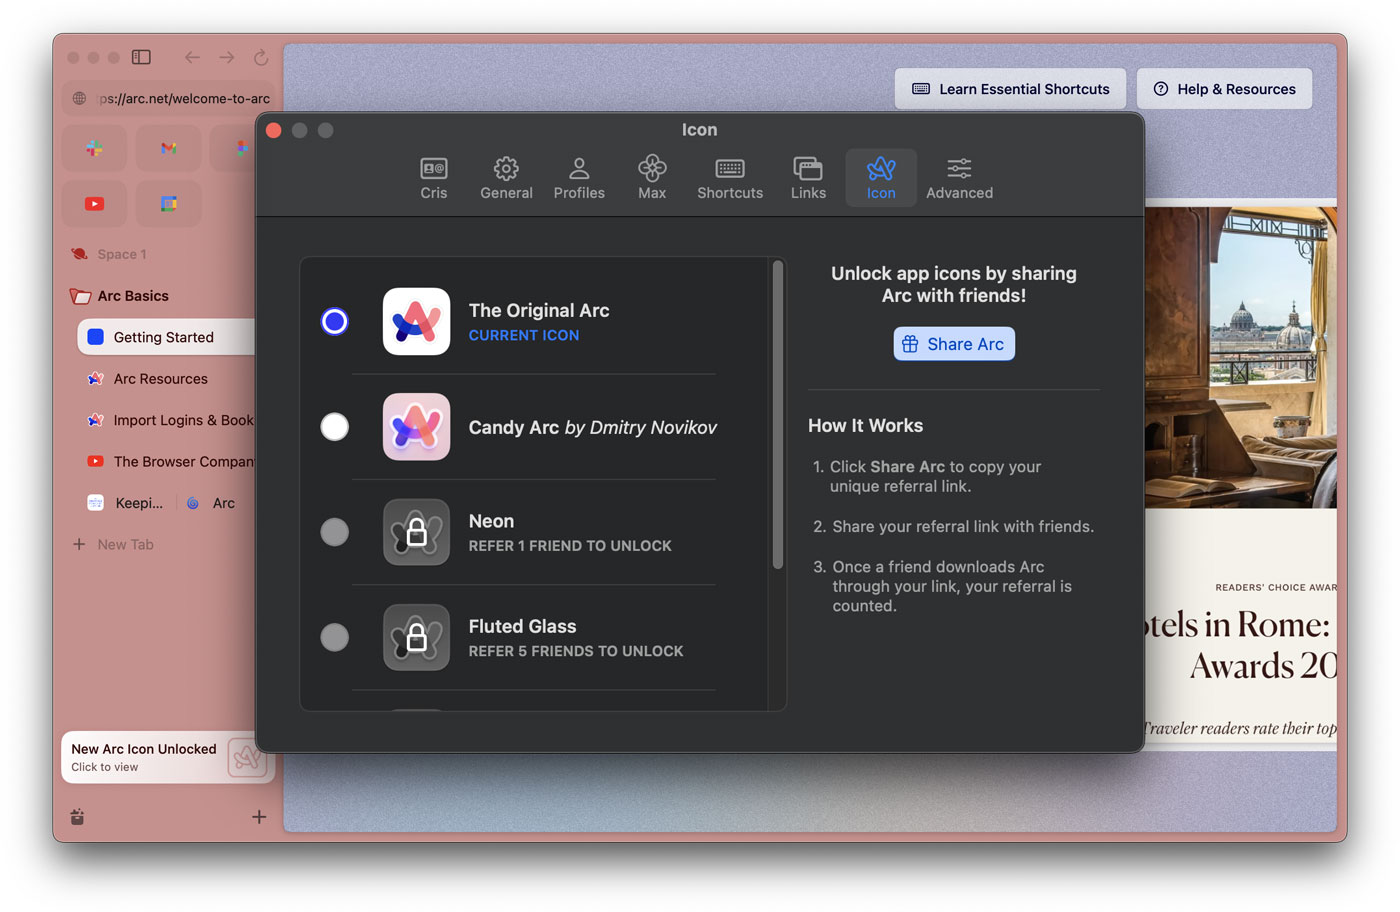
Task: Open the Profiles settings tab
Action: (579, 178)
